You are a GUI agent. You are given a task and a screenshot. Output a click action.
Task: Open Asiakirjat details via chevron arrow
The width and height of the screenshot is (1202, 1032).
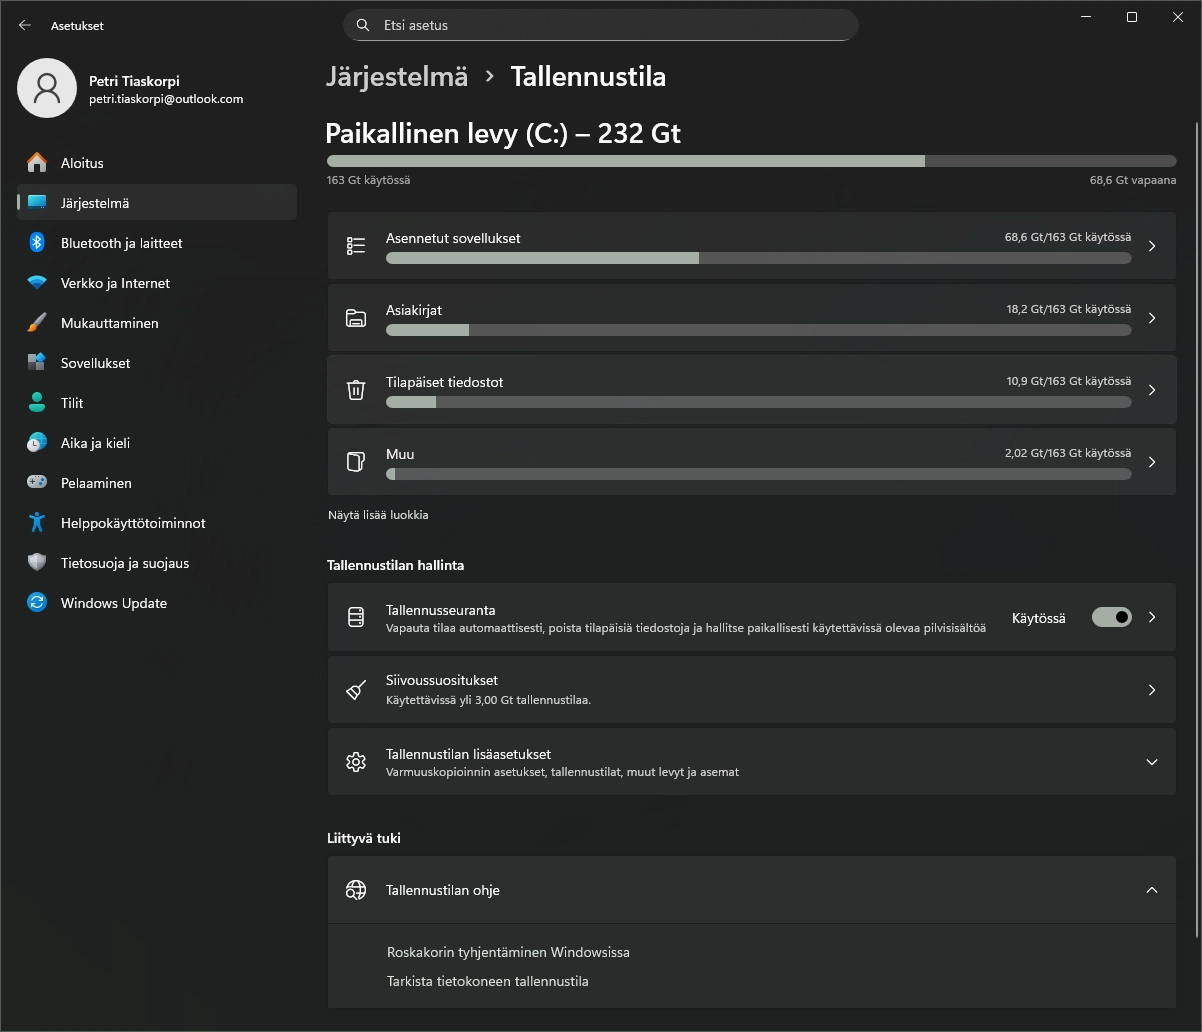[1151, 318]
